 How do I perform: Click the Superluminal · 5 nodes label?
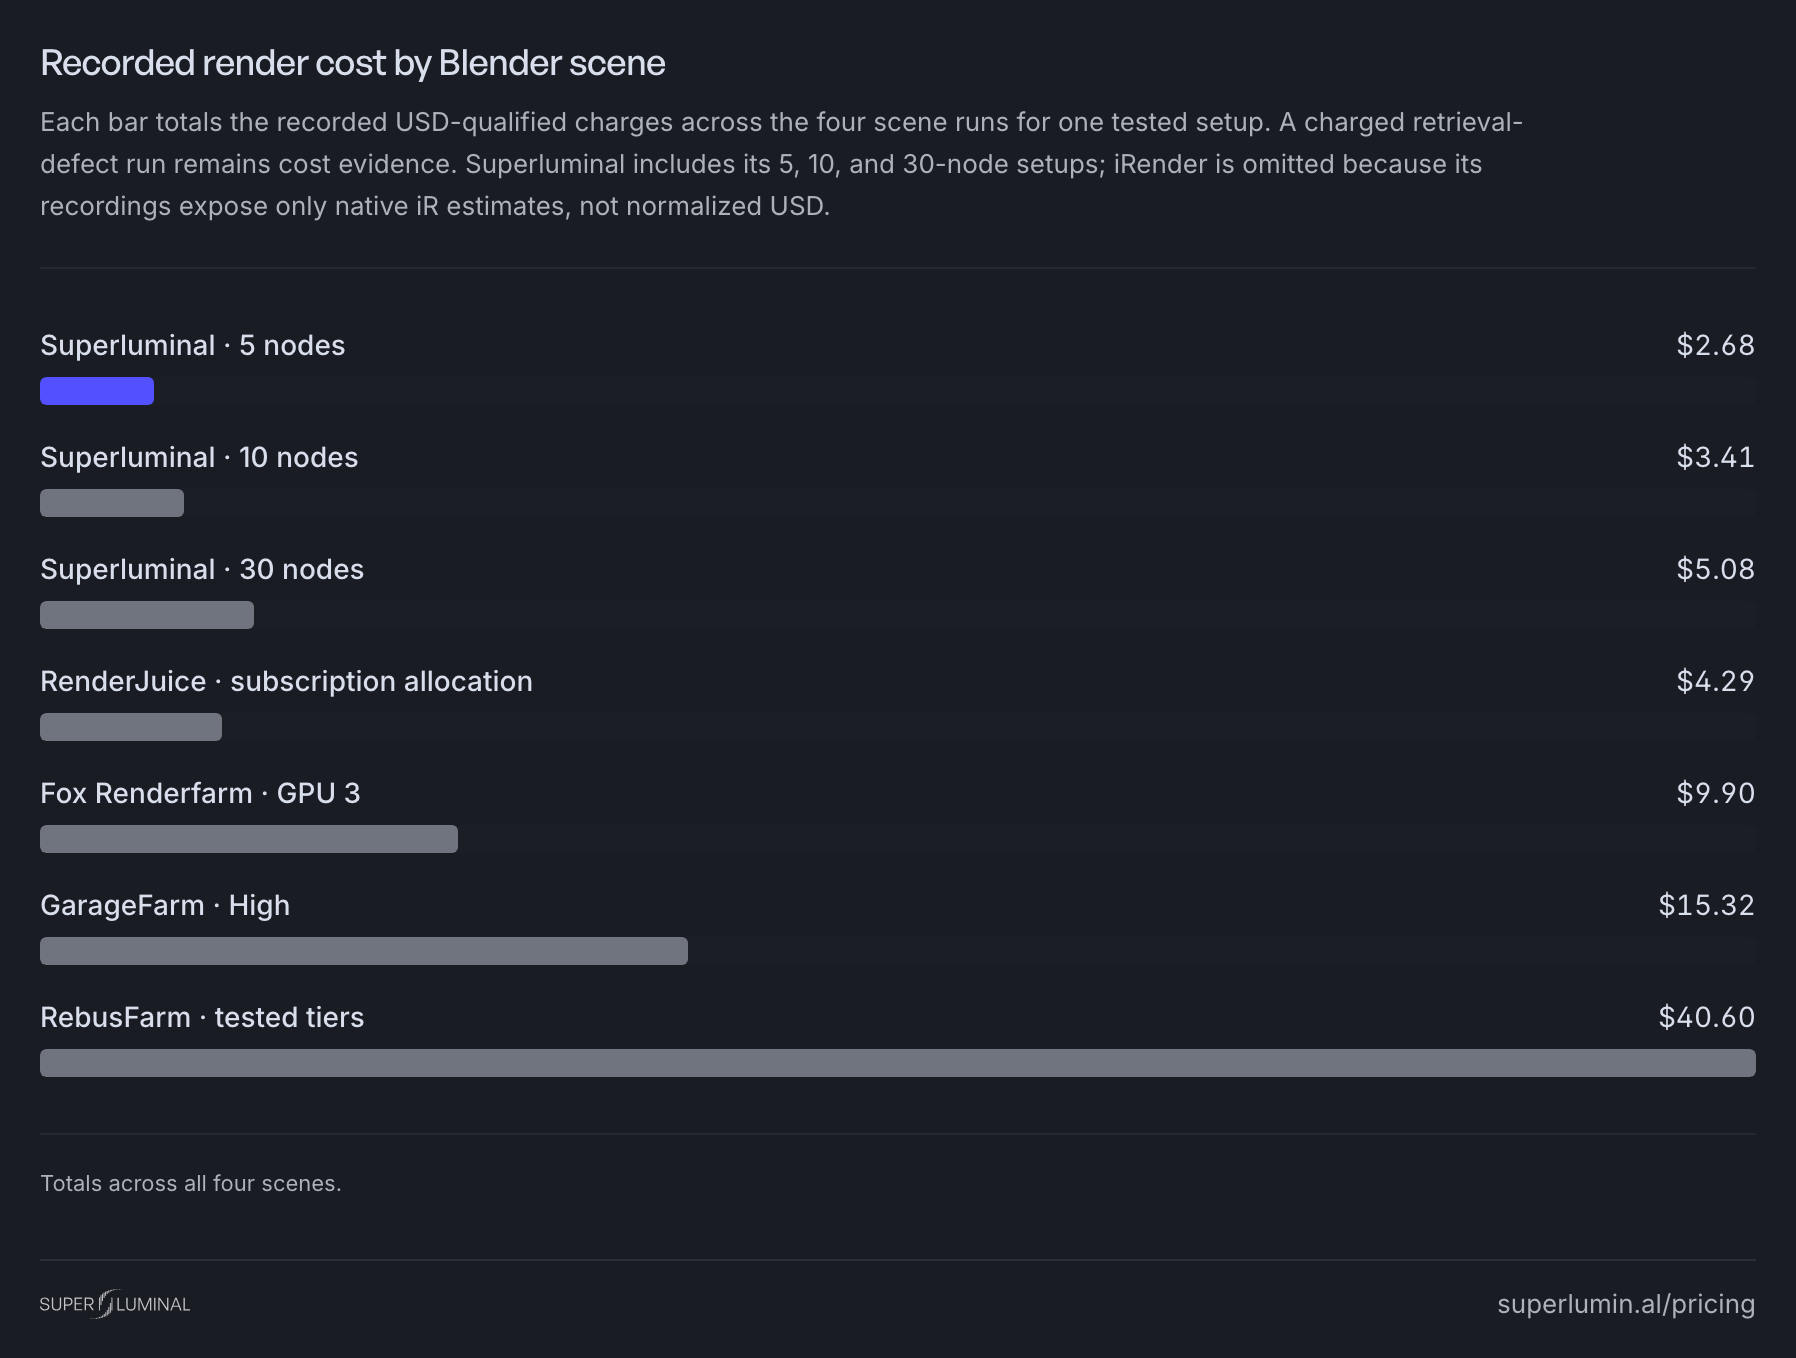pos(193,345)
